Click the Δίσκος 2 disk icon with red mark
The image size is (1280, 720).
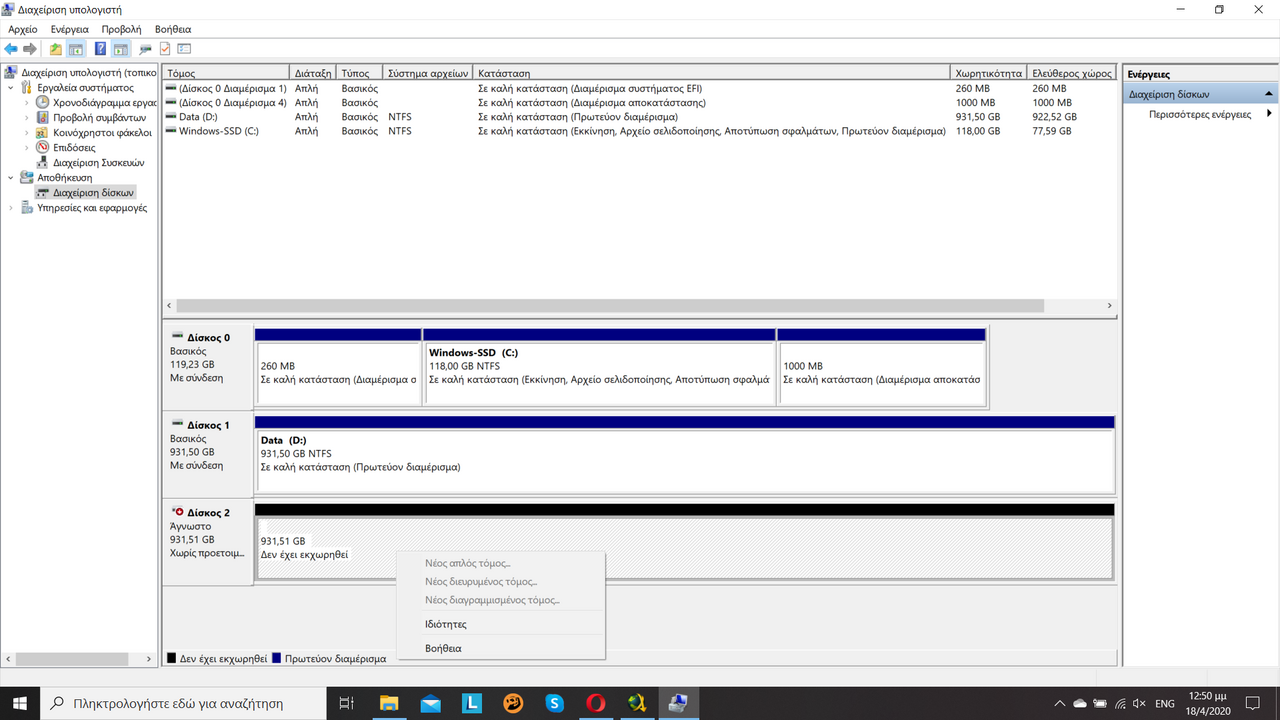pyautogui.click(x=177, y=512)
